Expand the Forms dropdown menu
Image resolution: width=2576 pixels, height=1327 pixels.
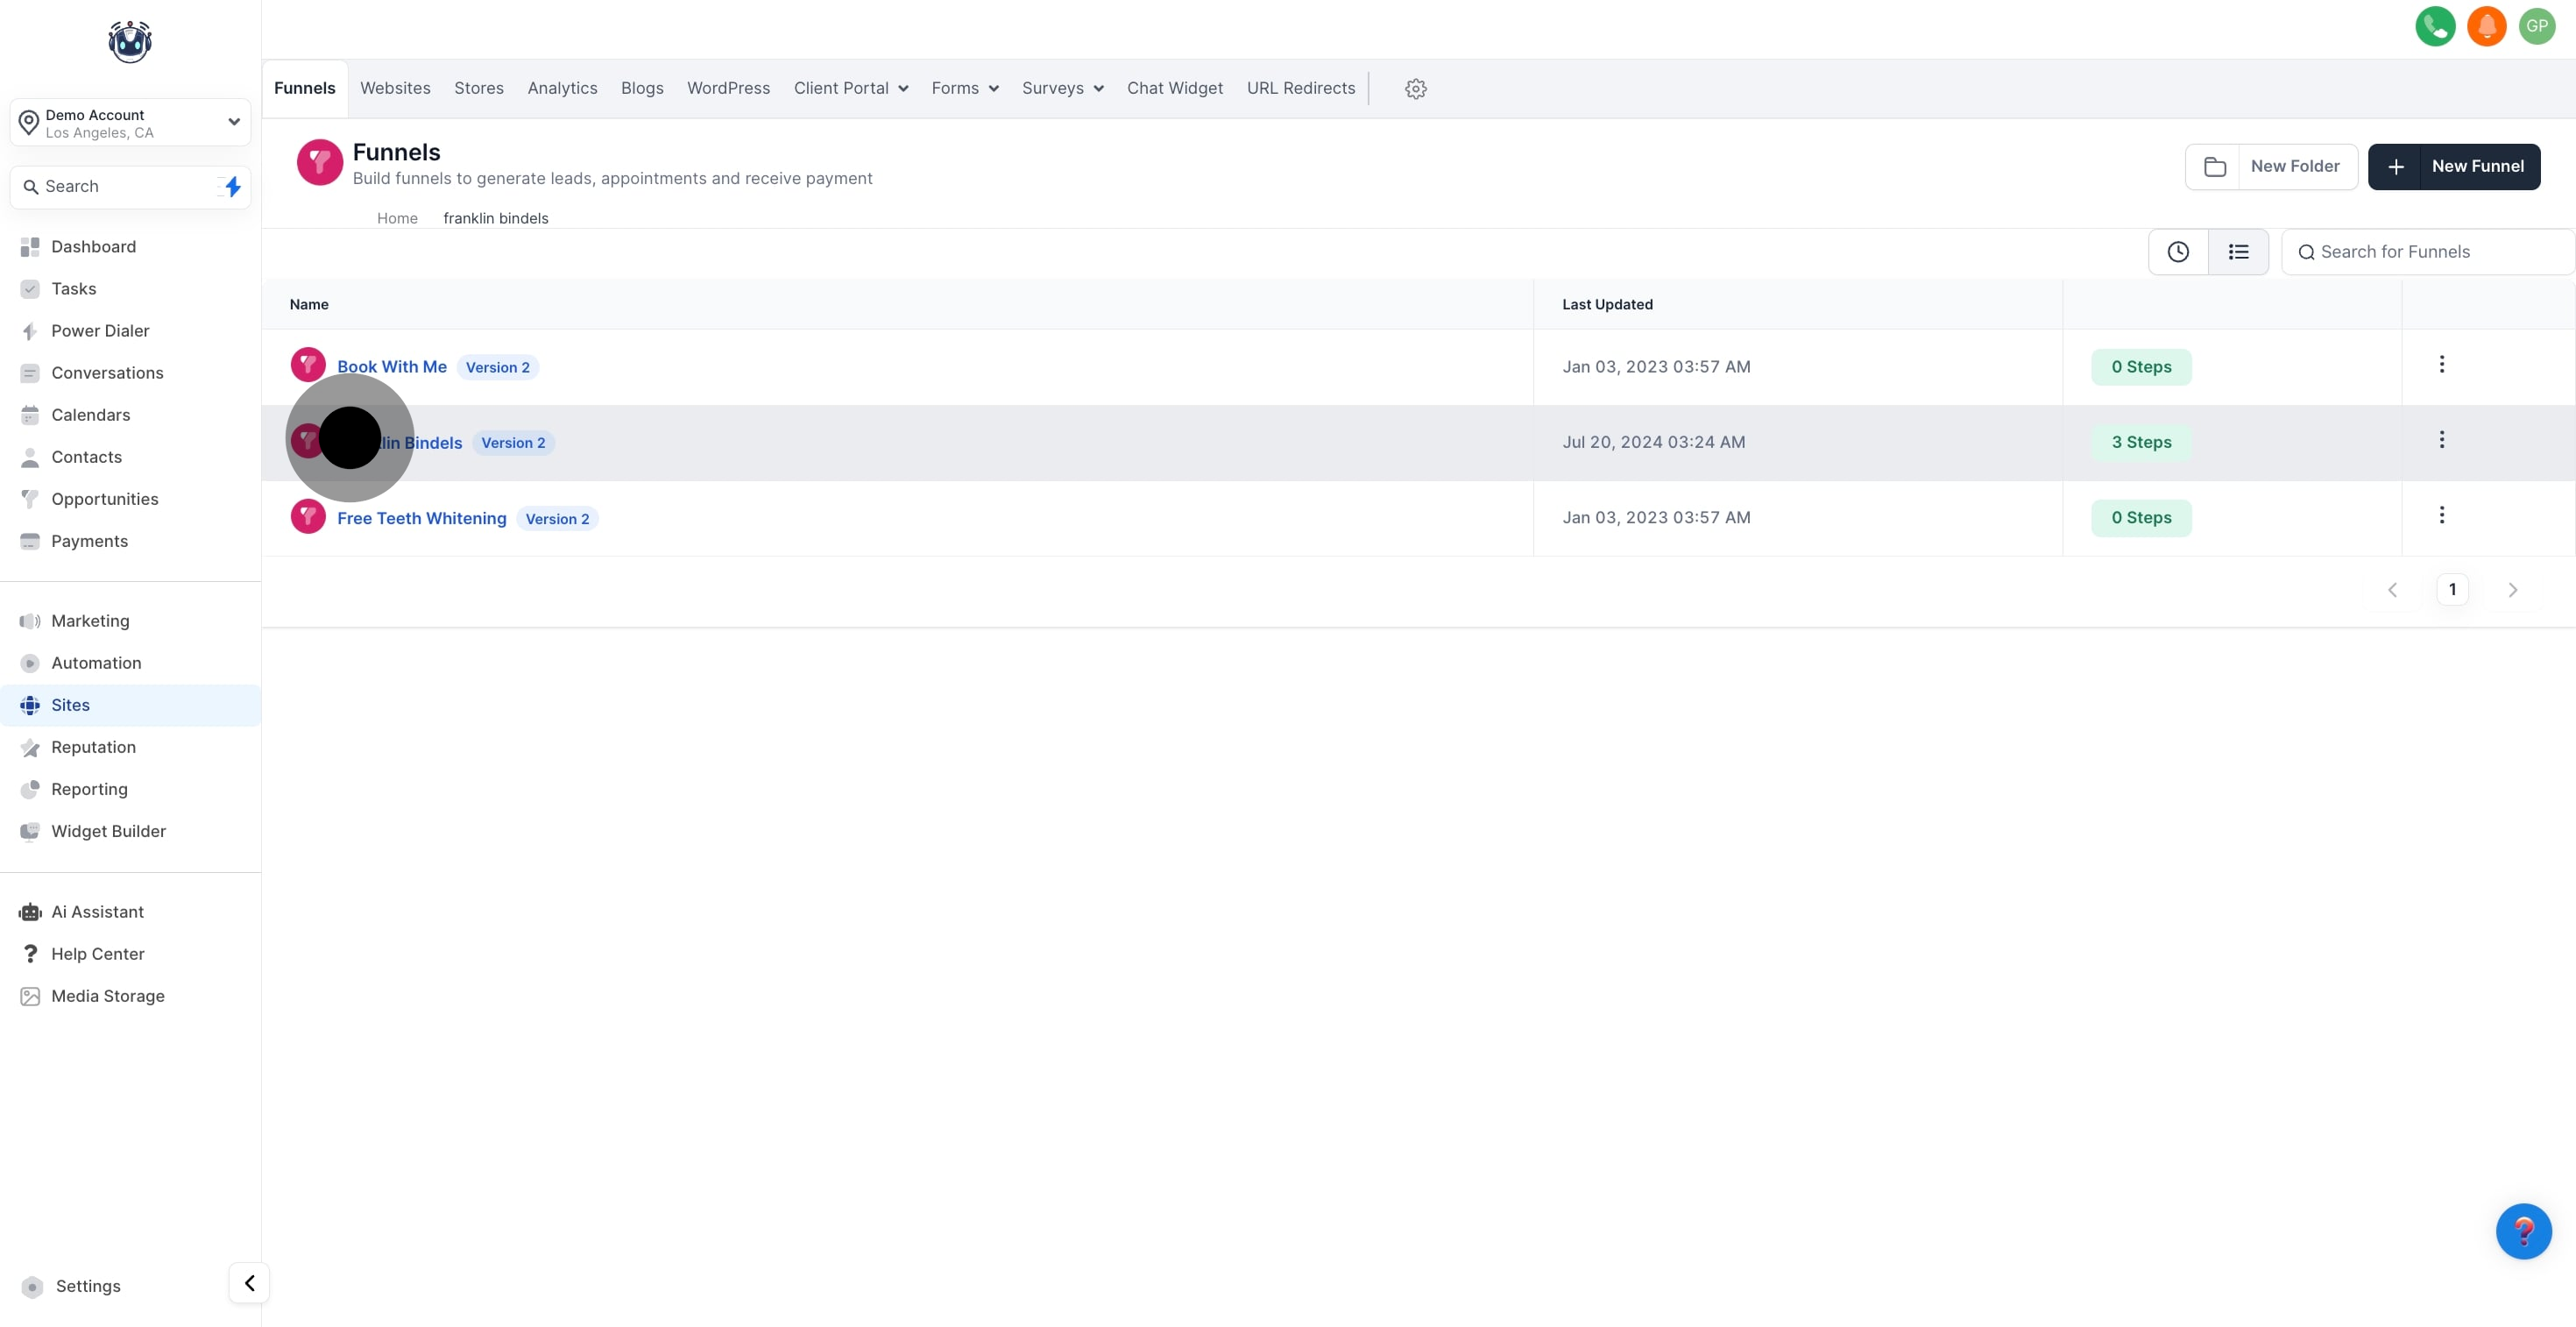click(x=964, y=89)
